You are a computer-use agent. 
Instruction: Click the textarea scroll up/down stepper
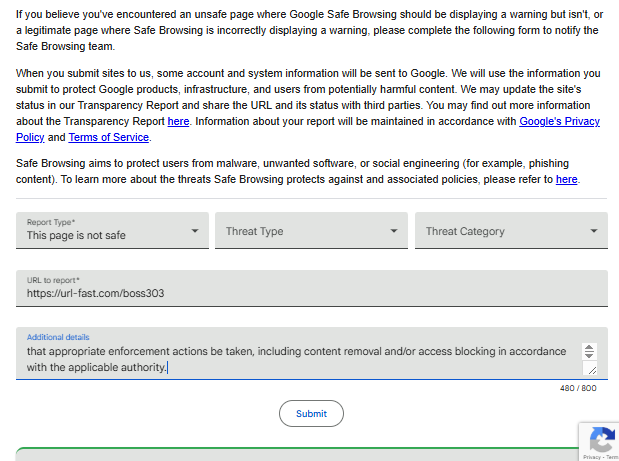(589, 351)
